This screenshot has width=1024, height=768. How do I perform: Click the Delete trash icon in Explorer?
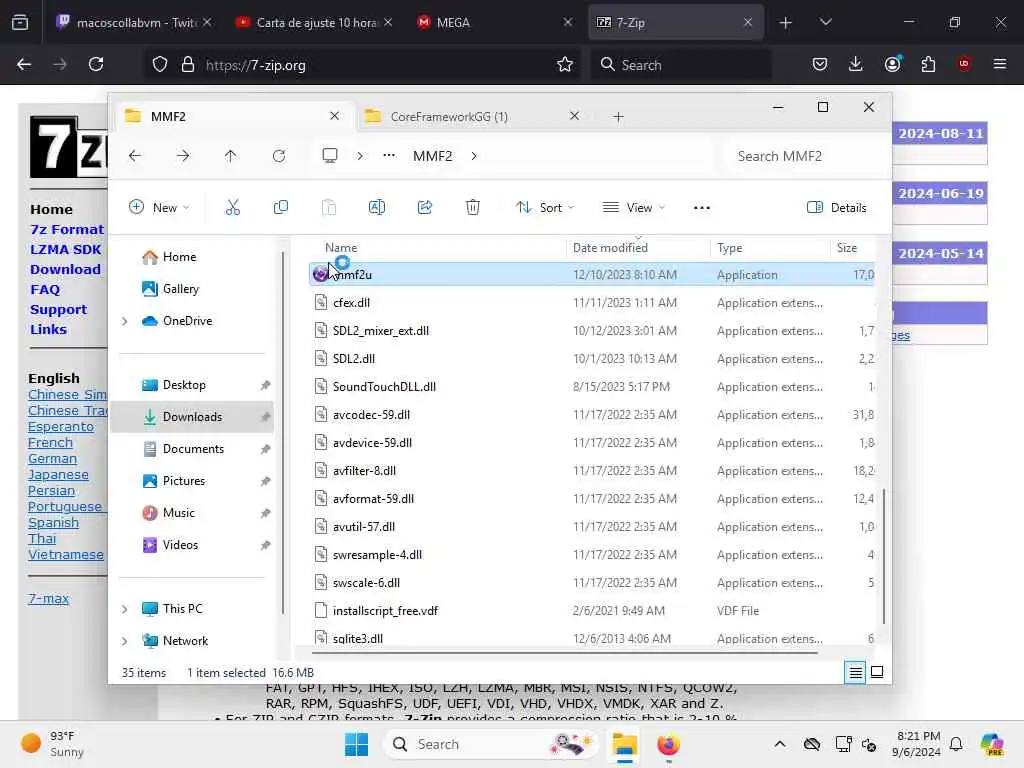click(x=473, y=208)
